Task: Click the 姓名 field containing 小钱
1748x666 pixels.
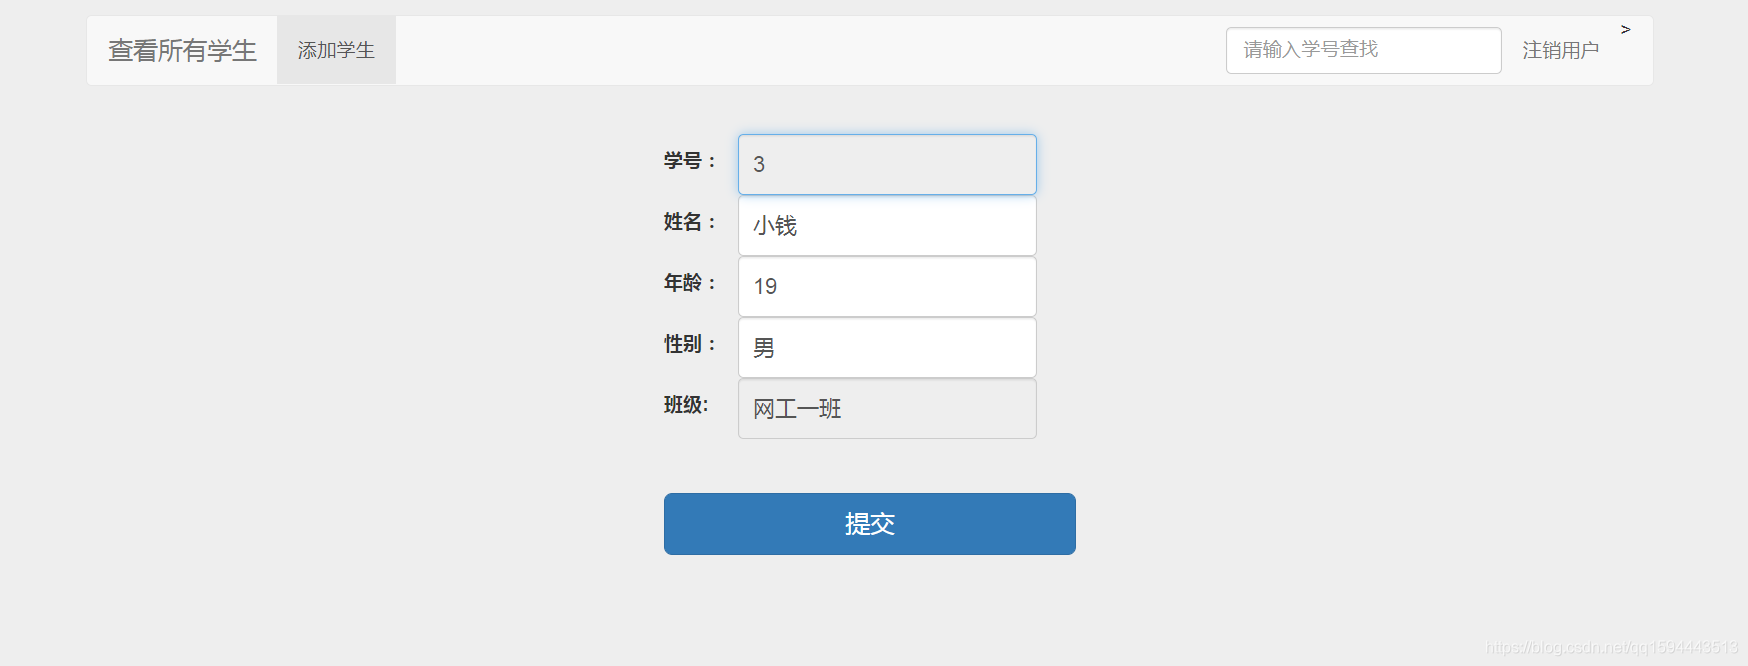Action: tap(886, 225)
